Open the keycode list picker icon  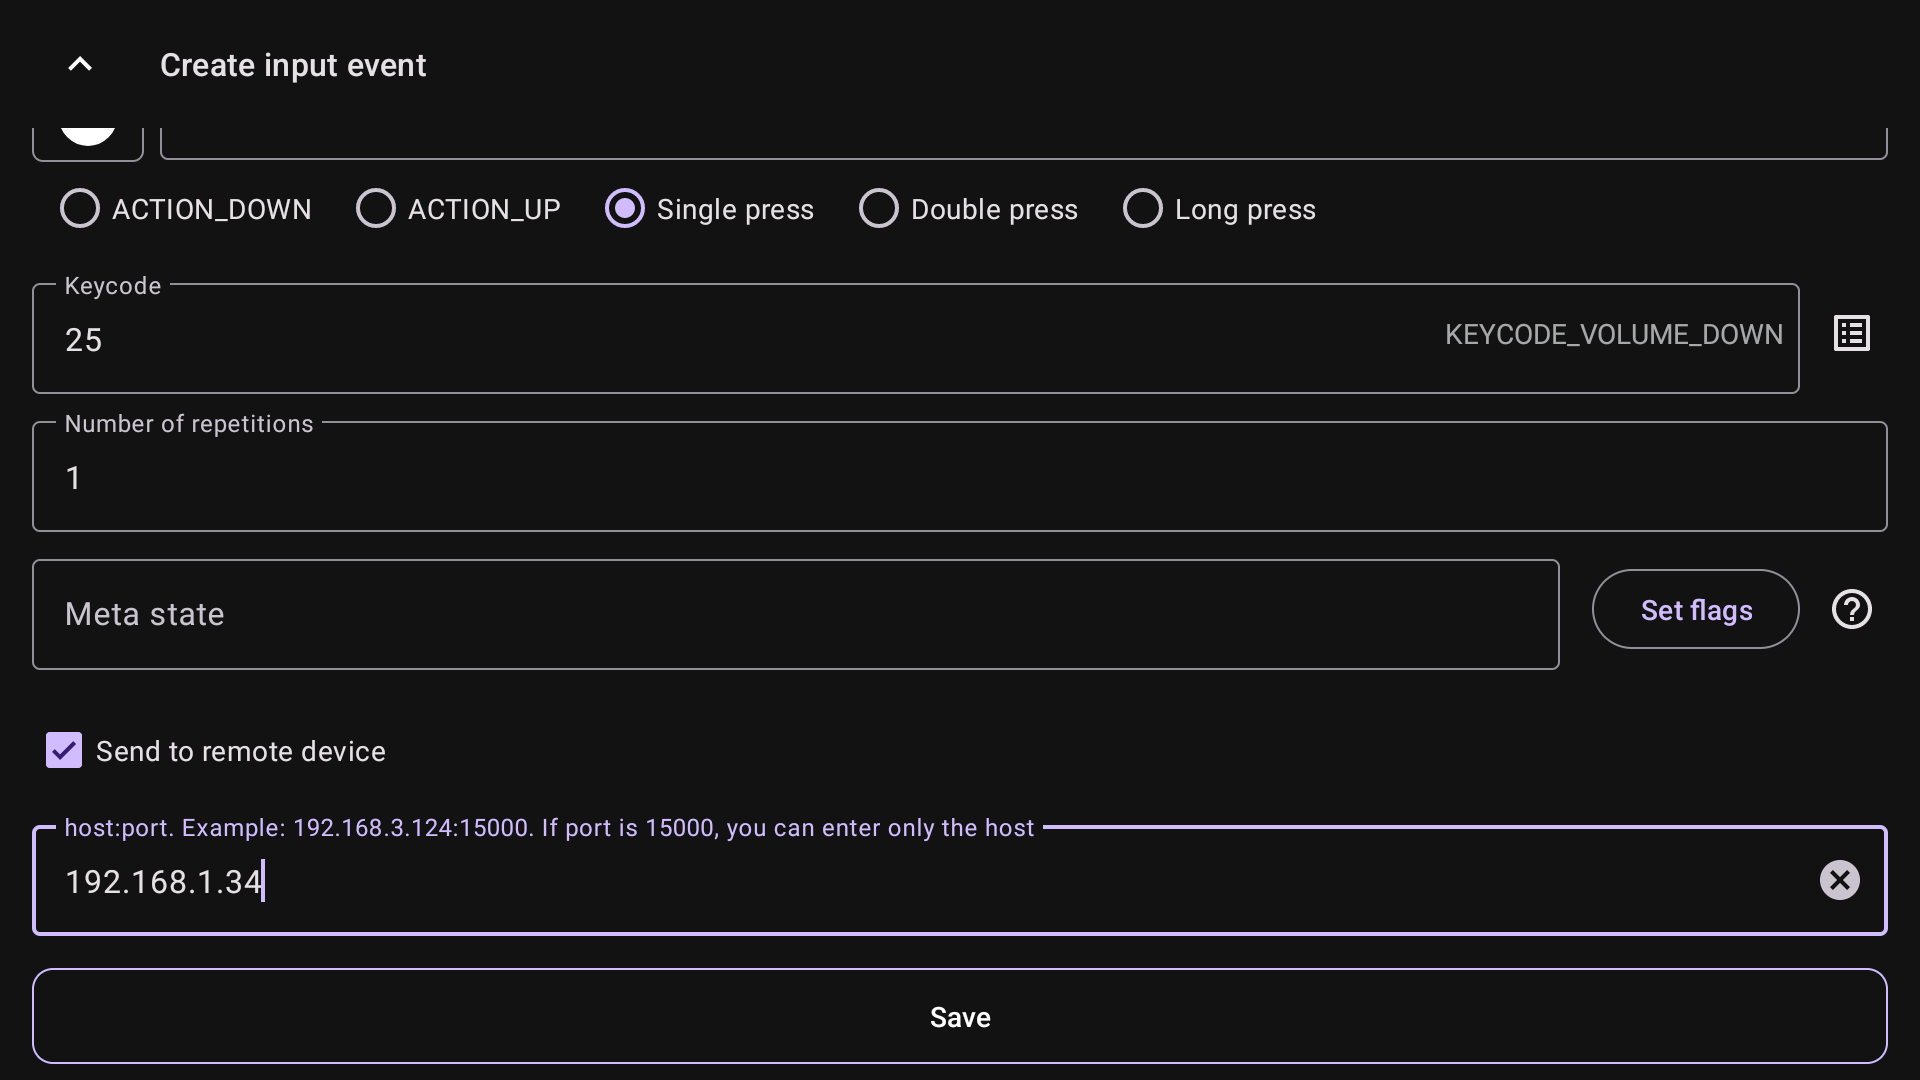1851,334
